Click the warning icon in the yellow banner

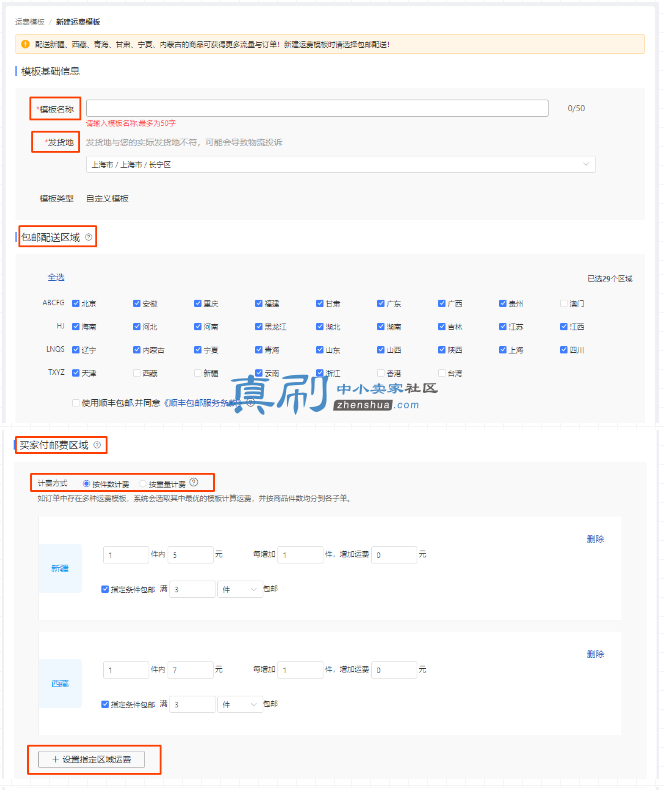tap(25, 44)
